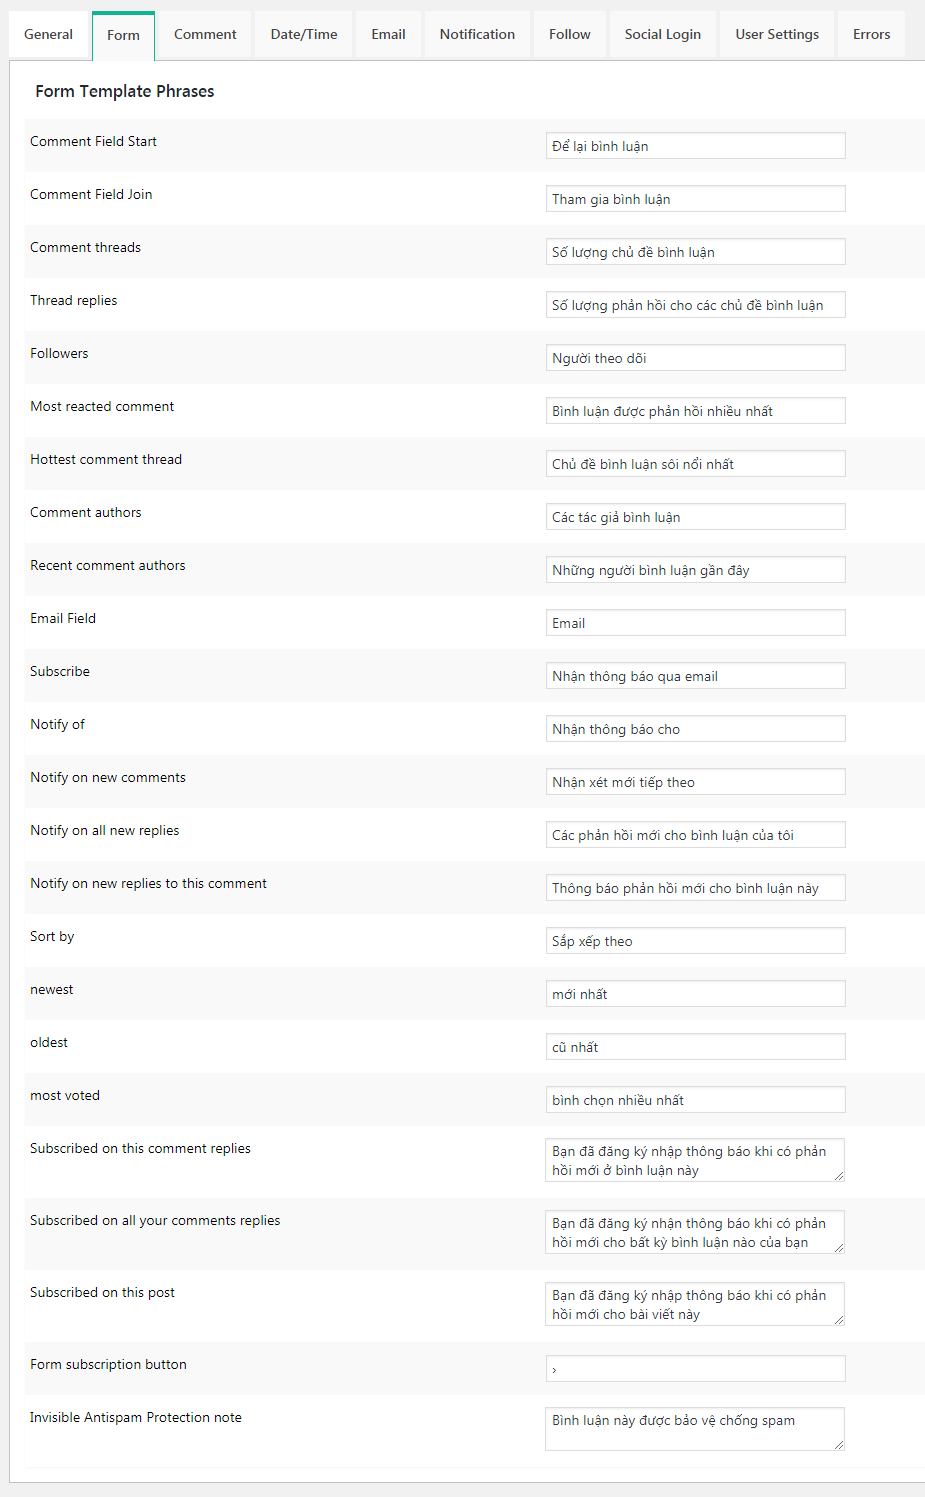
Task: Click the Email Field input box
Action: [x=695, y=623]
